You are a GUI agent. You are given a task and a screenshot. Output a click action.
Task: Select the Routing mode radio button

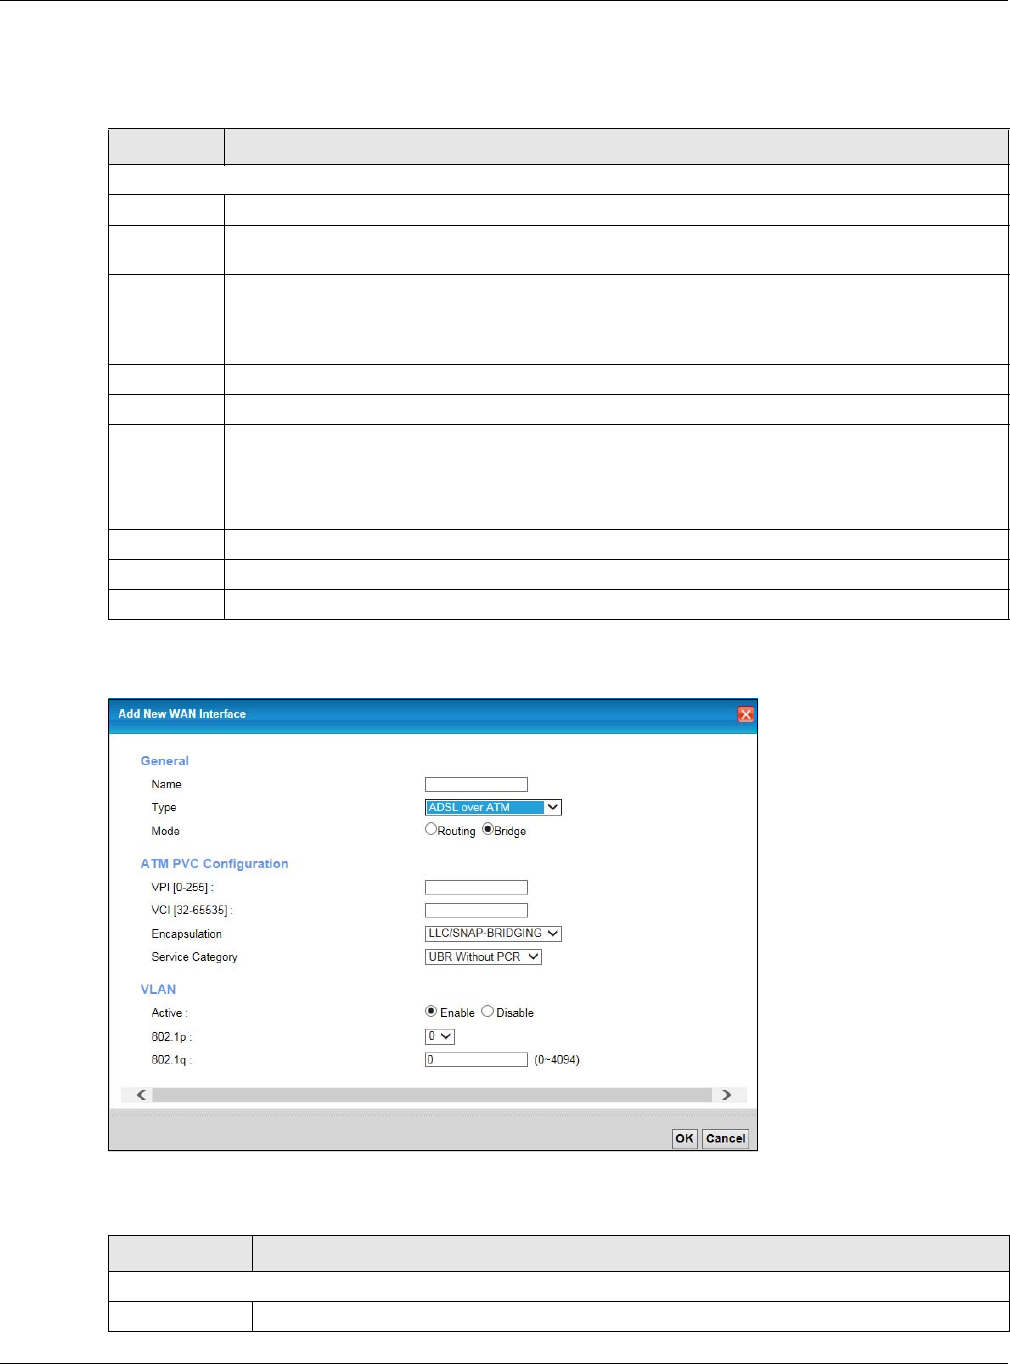pyautogui.click(x=431, y=829)
